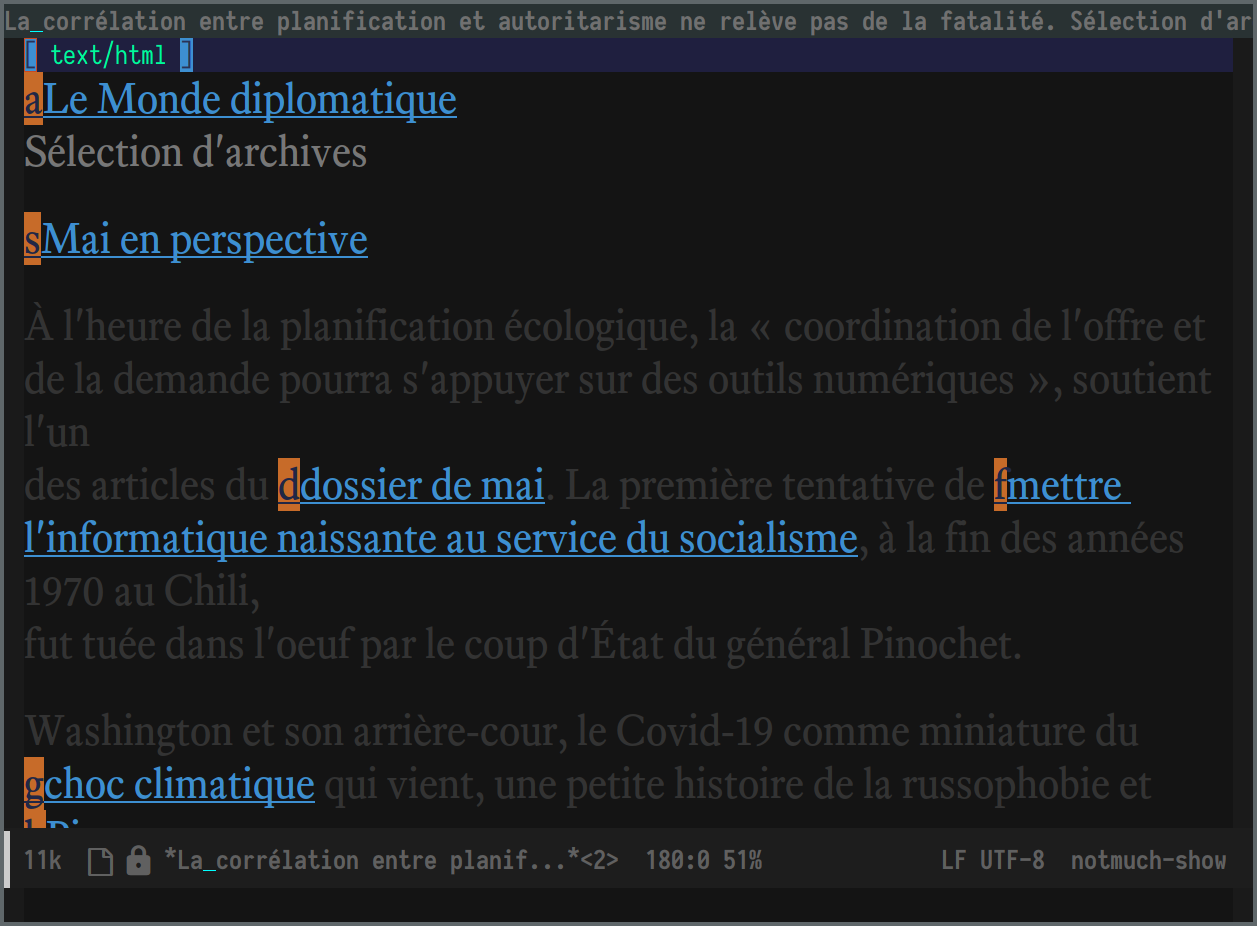
Task: Click the line starting Washington et son arrière-cour
Action: (x=581, y=732)
